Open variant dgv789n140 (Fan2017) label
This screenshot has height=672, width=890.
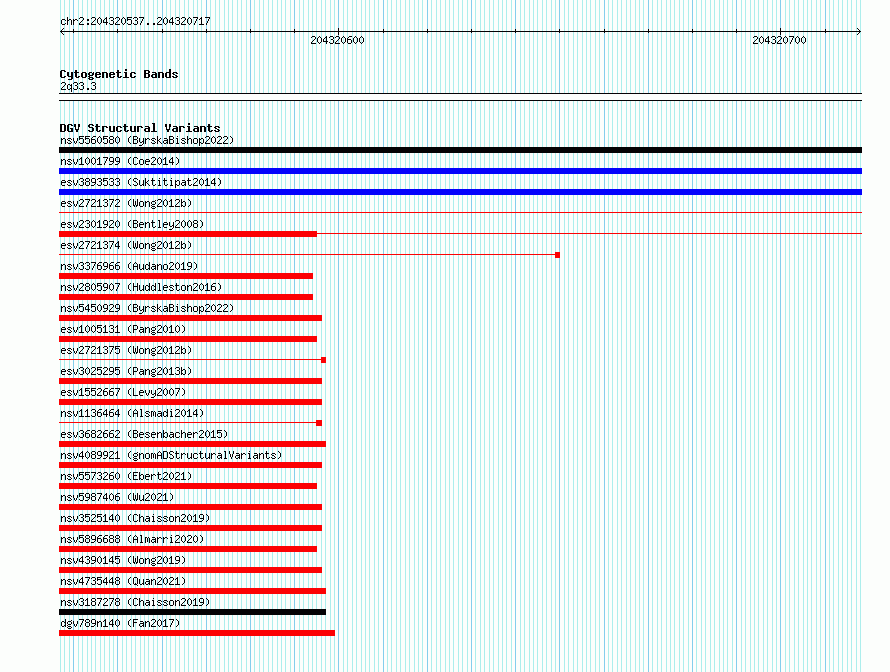point(120,623)
